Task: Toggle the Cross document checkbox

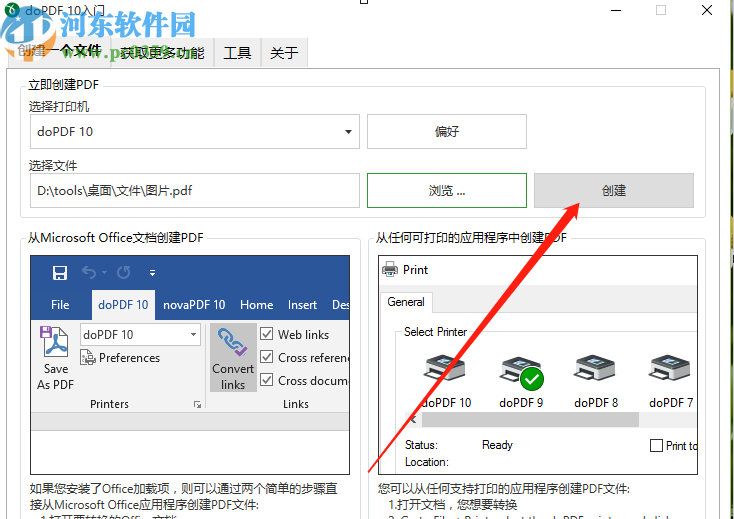Action: coord(267,380)
